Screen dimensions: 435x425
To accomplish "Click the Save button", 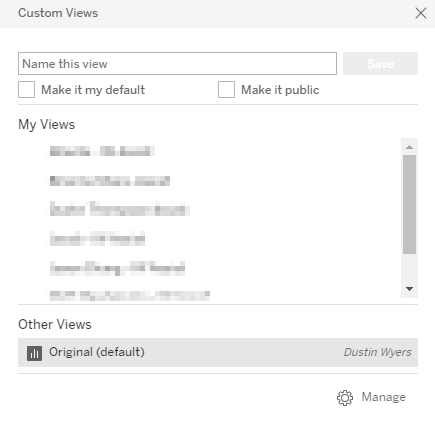I will [380, 63].
